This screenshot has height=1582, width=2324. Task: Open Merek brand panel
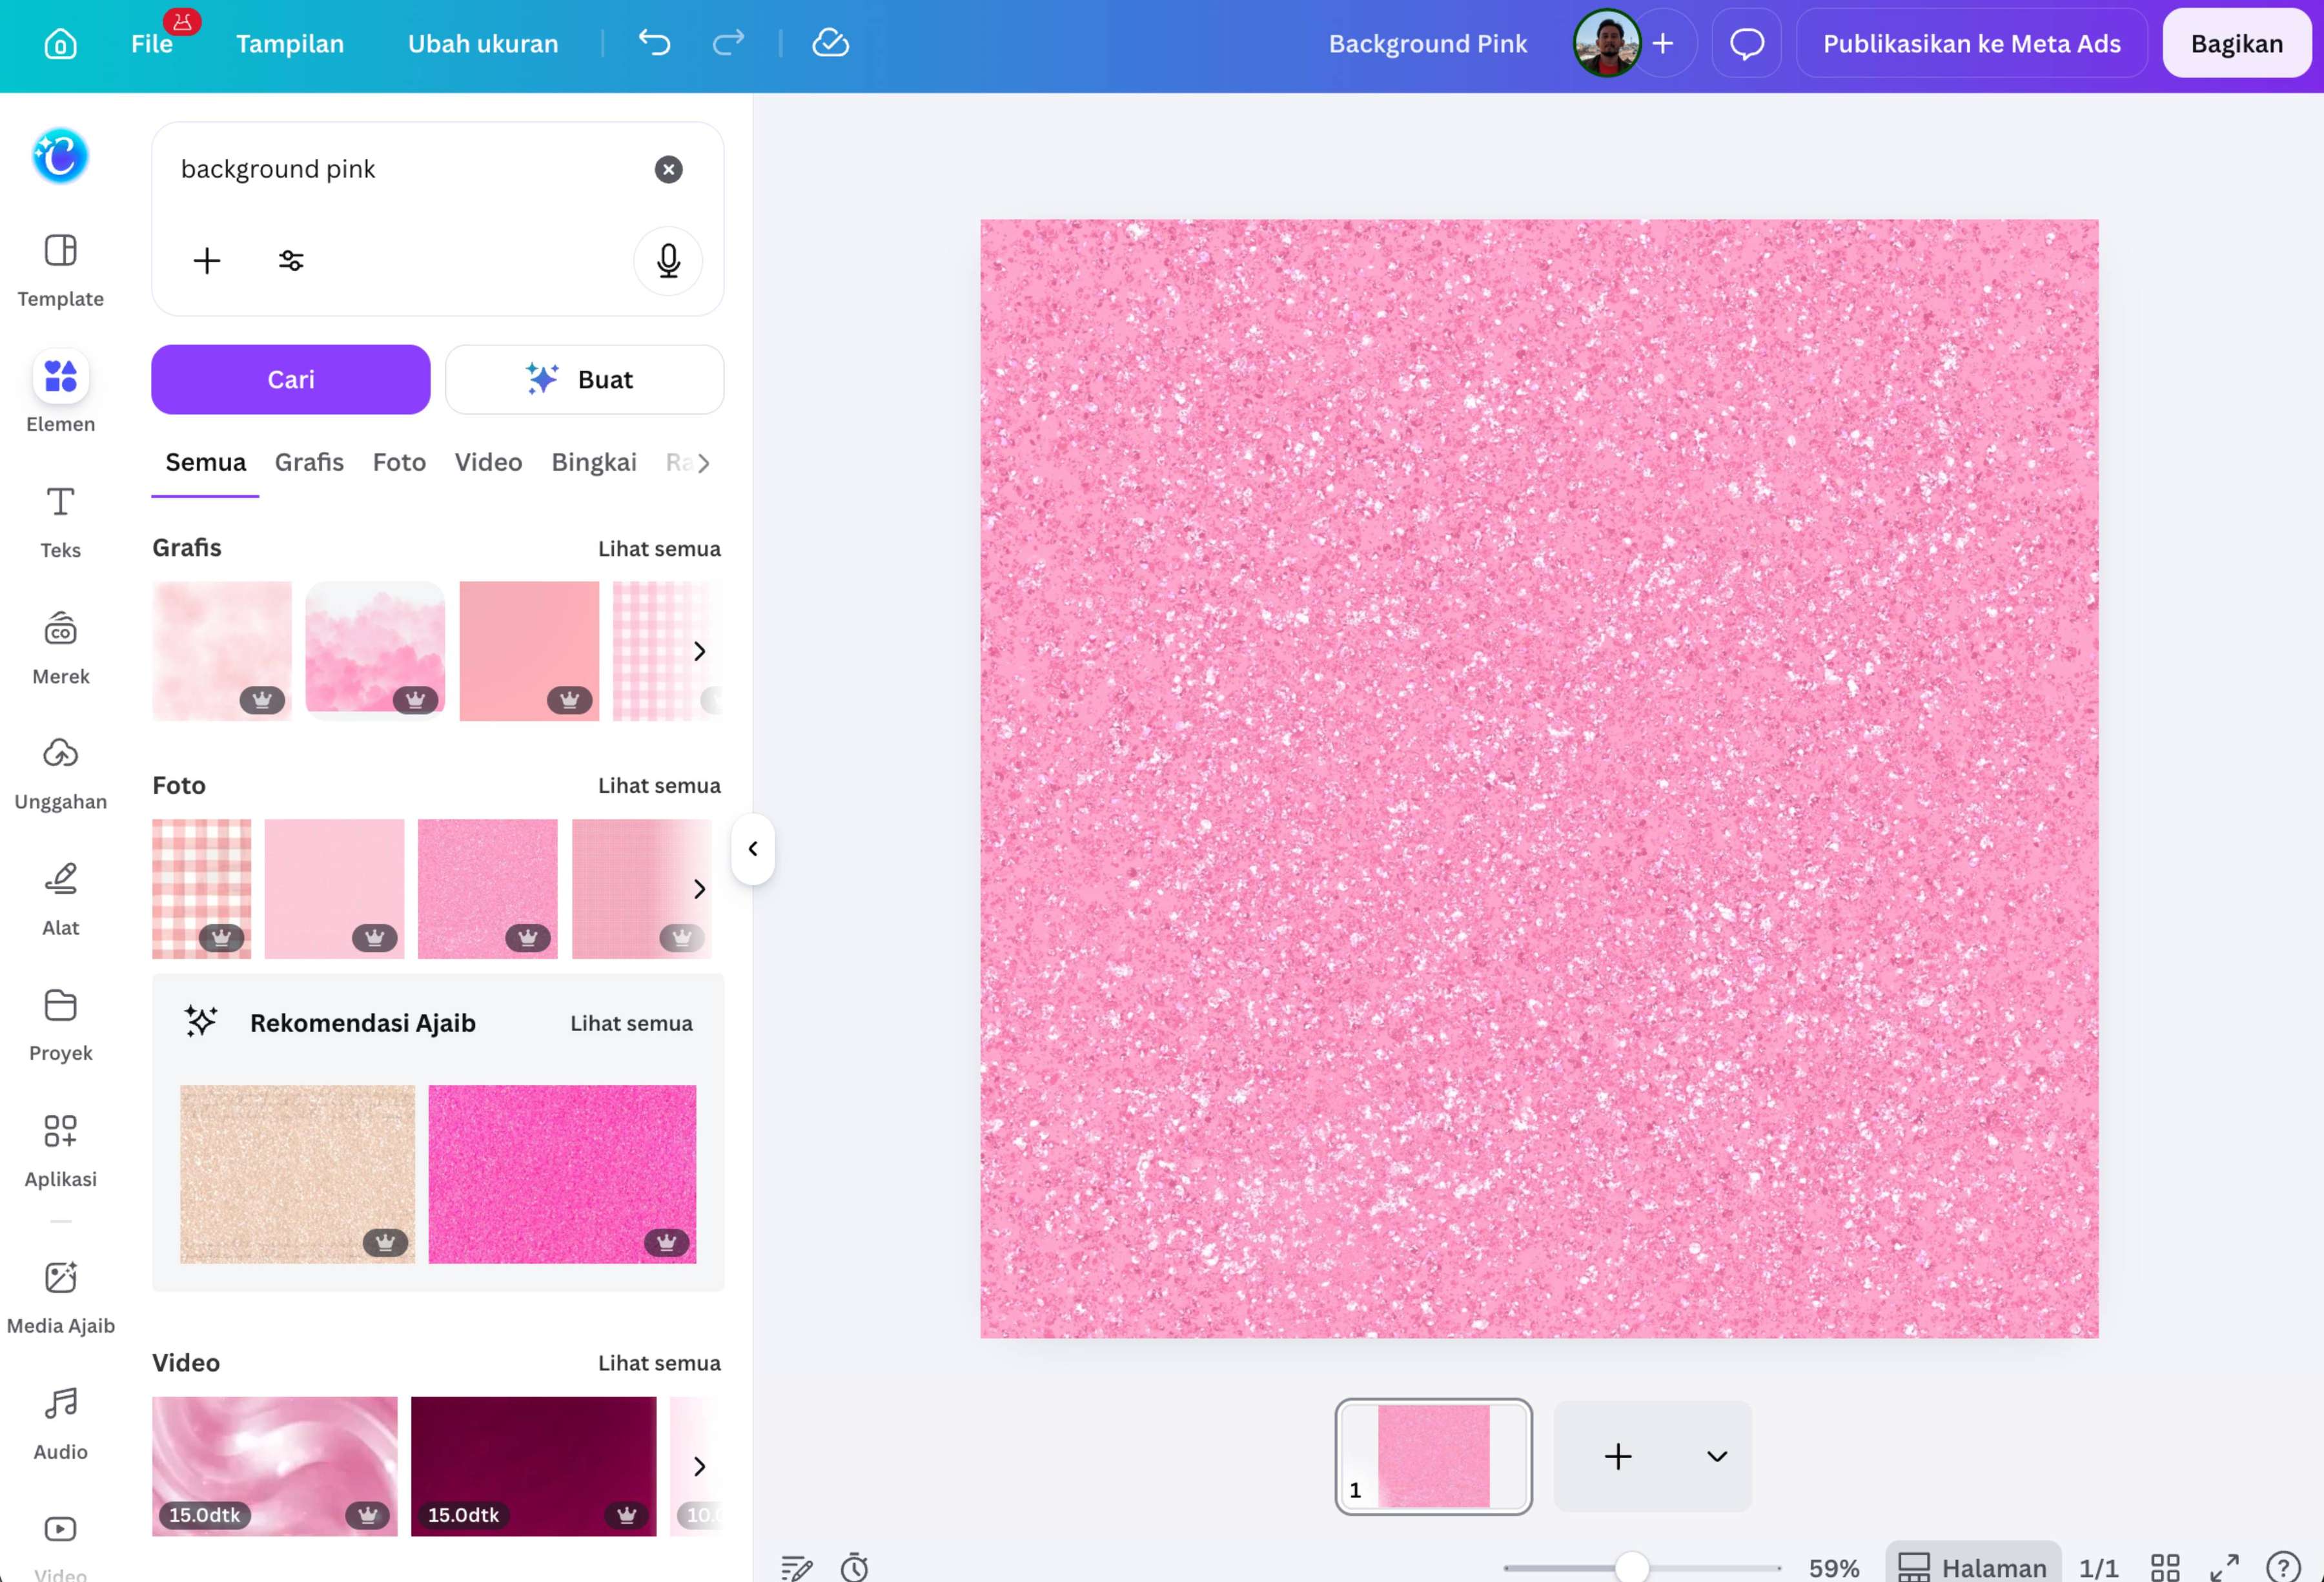point(60,648)
